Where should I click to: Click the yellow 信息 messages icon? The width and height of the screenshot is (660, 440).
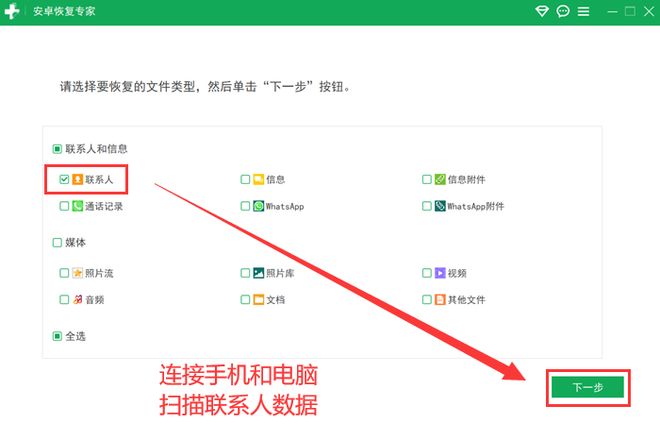point(258,179)
